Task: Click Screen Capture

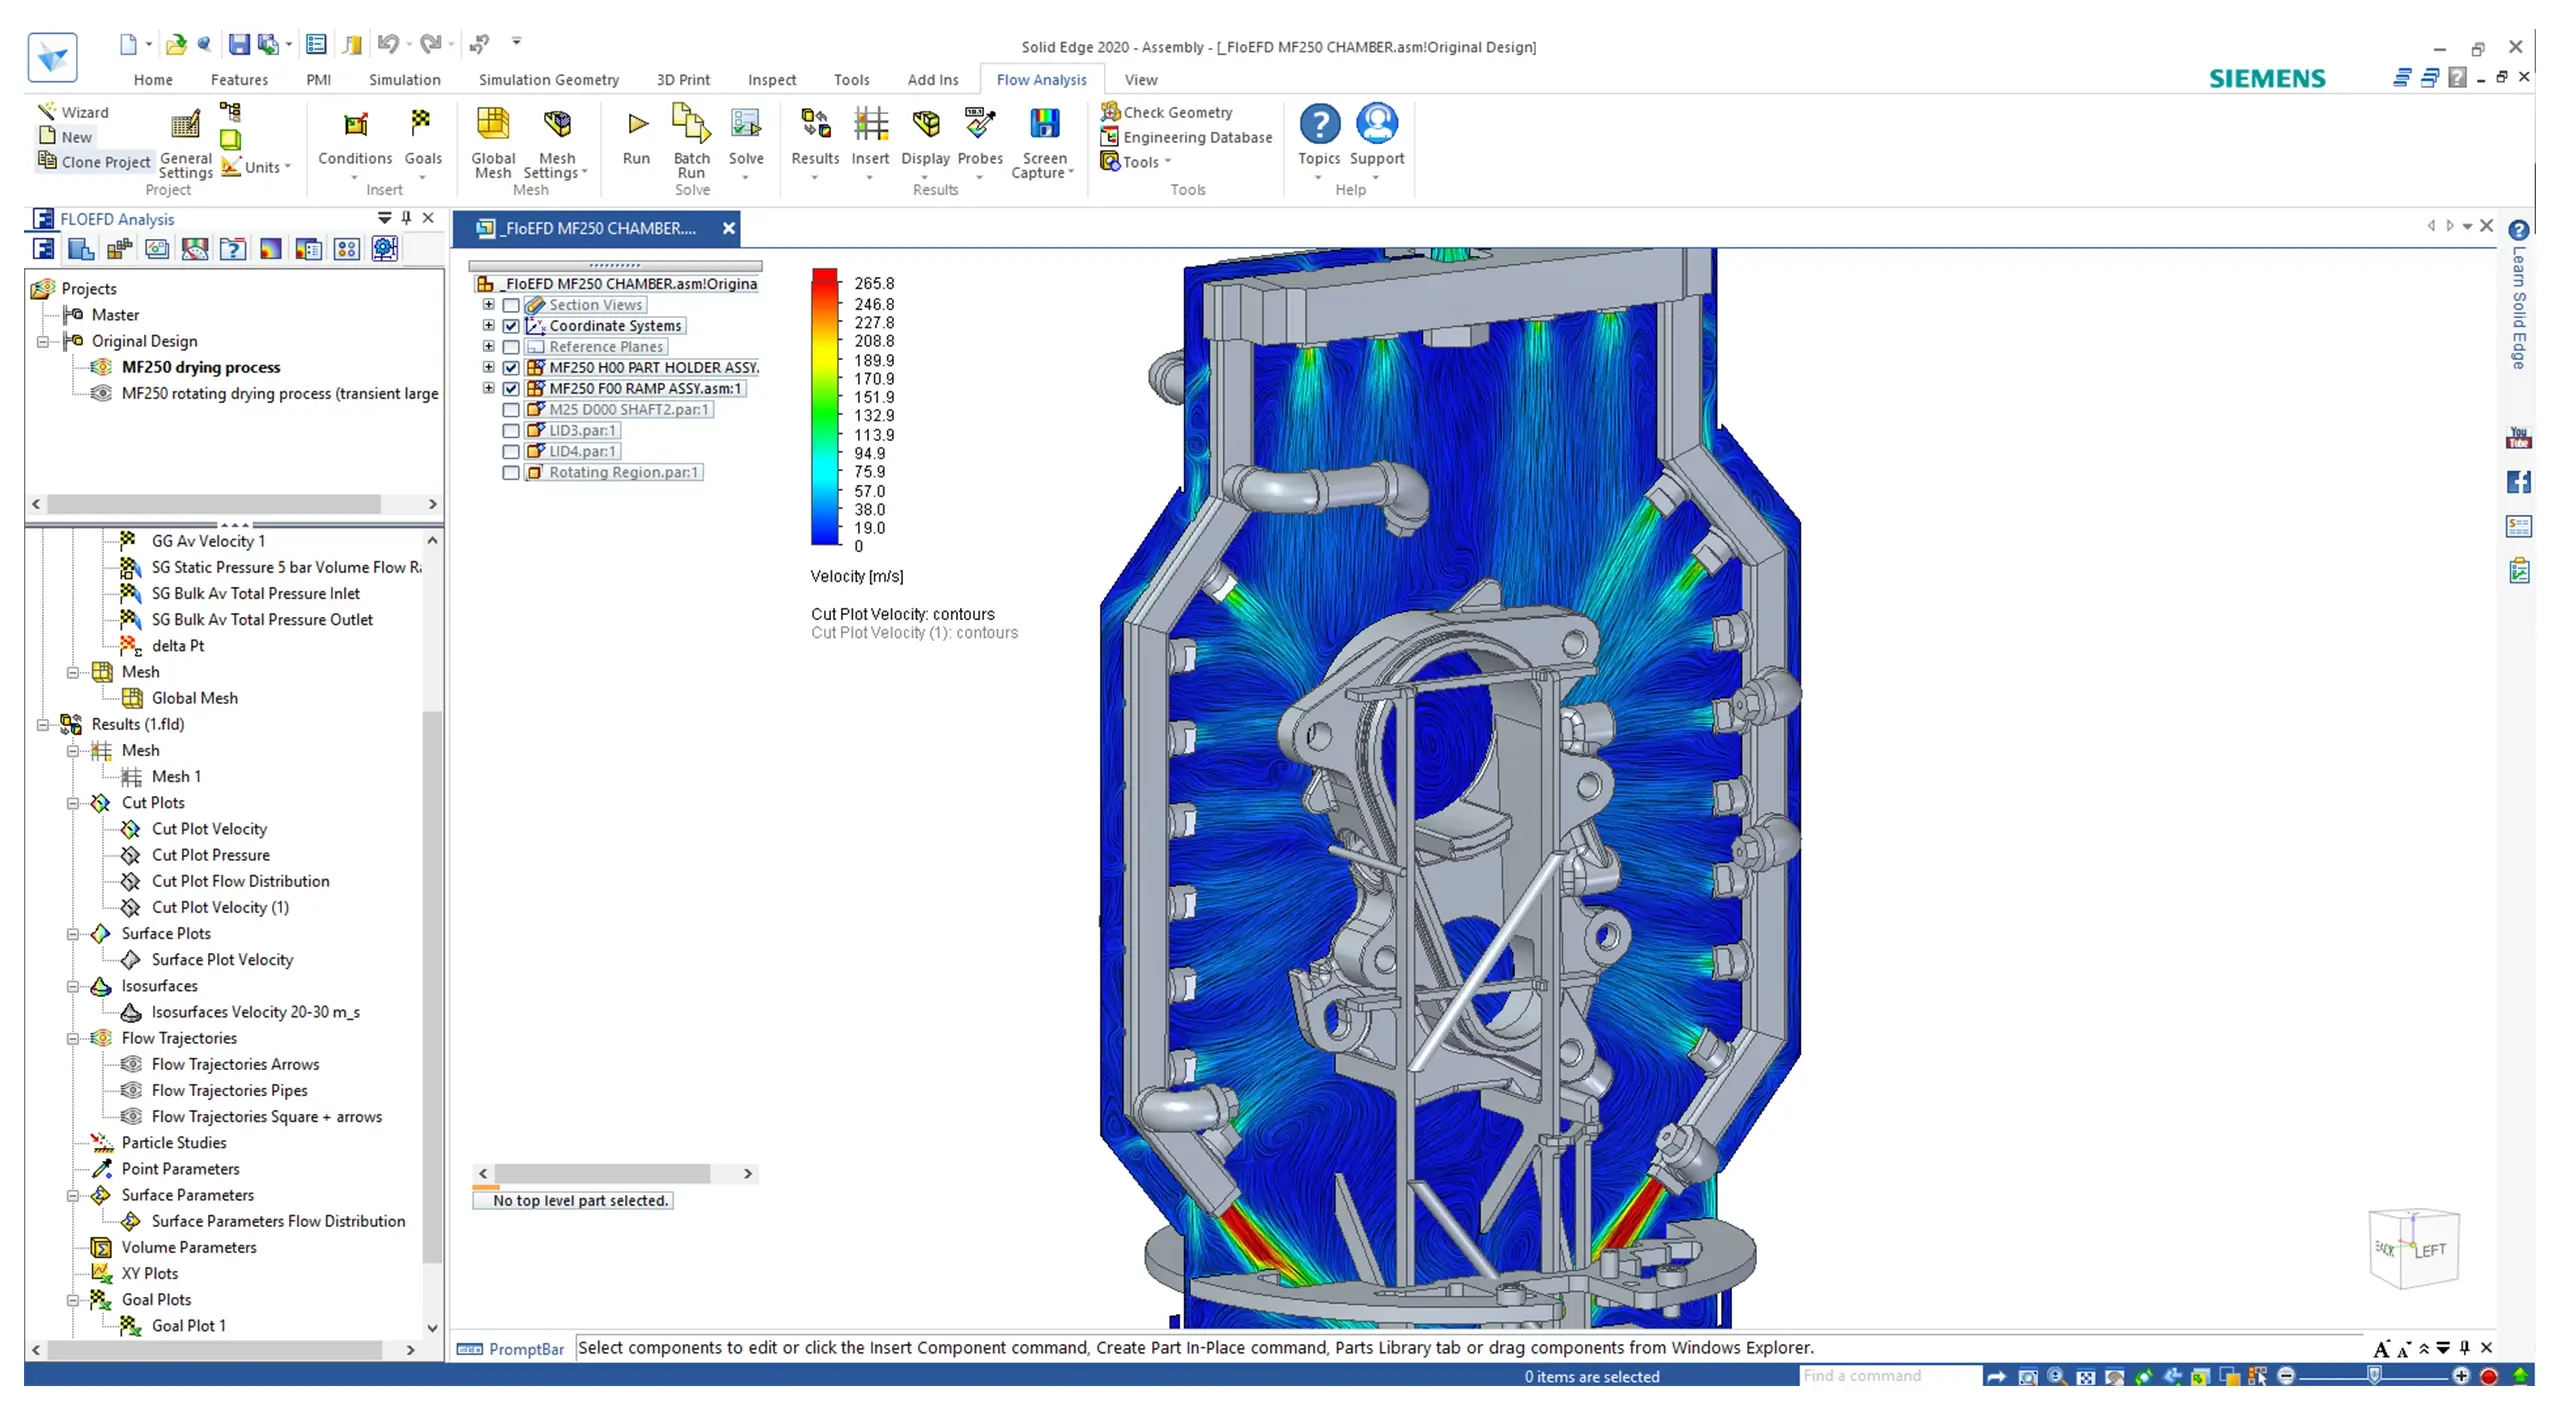Action: click(x=1043, y=143)
